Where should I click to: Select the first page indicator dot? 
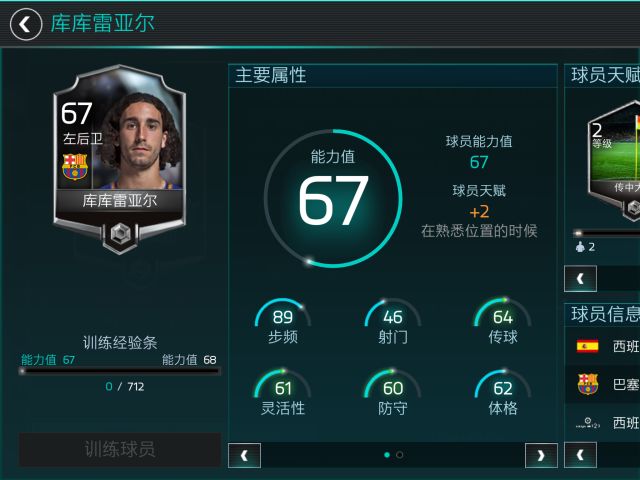387,455
